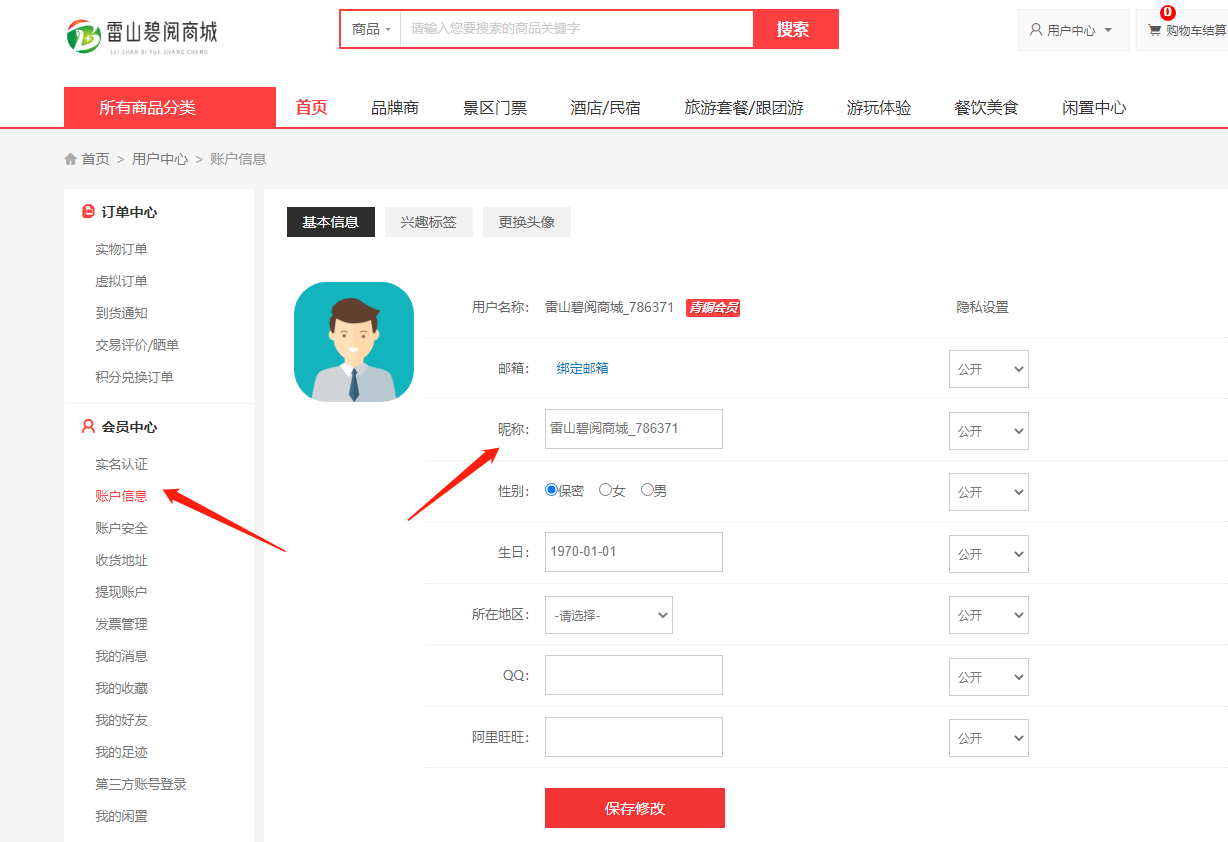Click the 会员中心 section icon
Screen dimensions: 1228x842
click(x=88, y=427)
